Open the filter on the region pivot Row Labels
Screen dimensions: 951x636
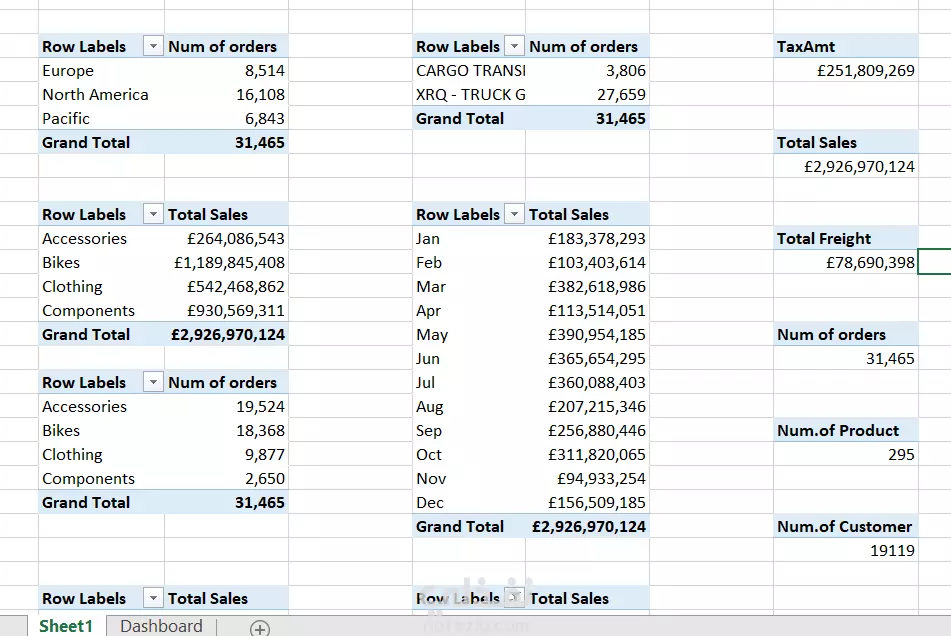coord(152,46)
